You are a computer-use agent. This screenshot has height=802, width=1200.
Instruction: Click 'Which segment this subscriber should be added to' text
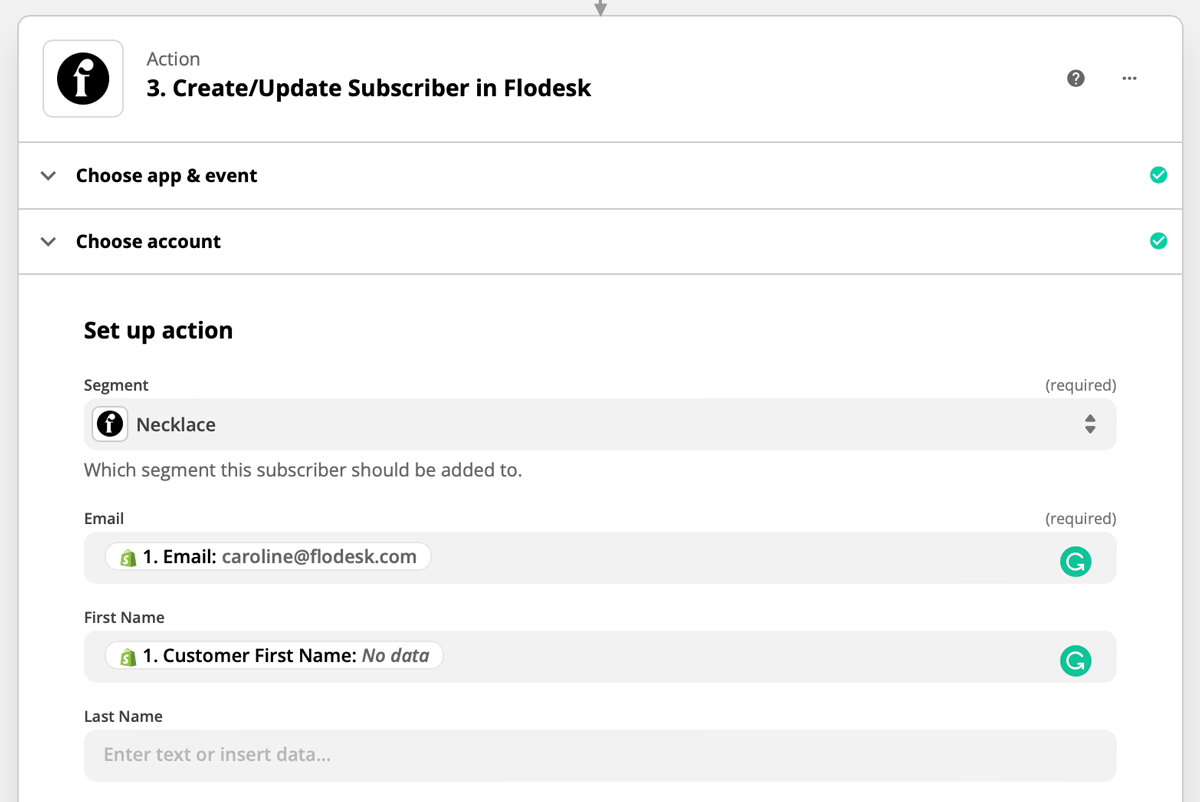tap(303, 469)
